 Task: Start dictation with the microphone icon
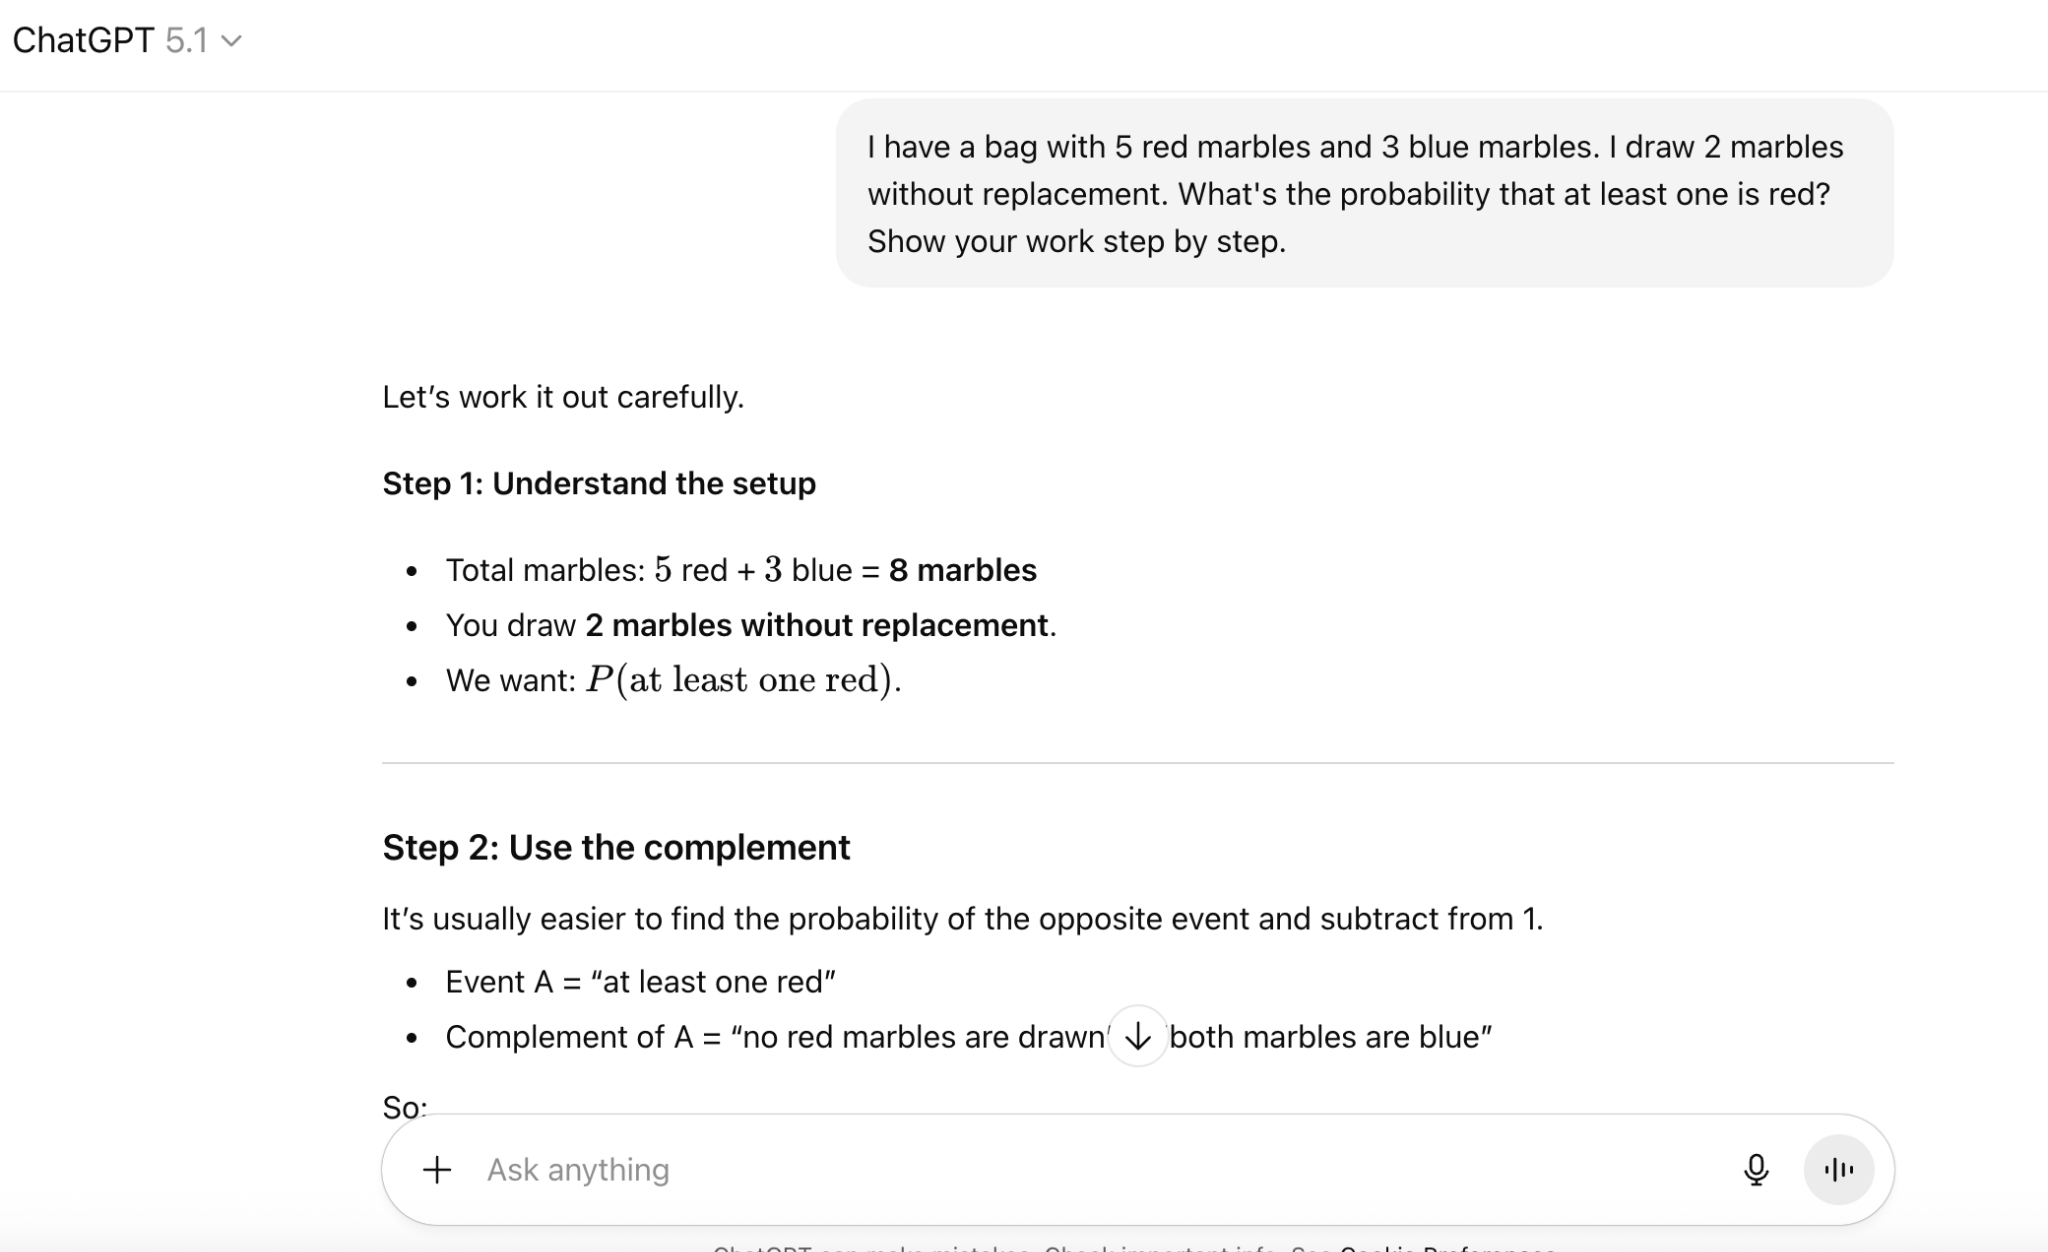pyautogui.click(x=1755, y=1169)
